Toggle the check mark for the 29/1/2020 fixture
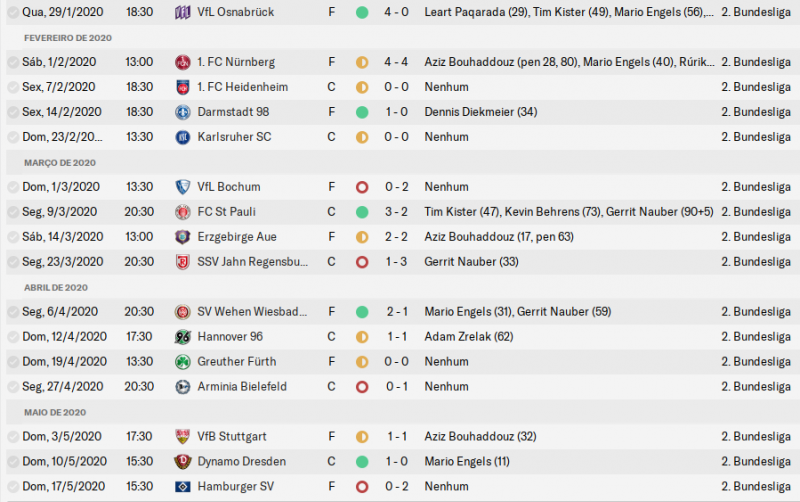800x502 pixels. (12, 12)
